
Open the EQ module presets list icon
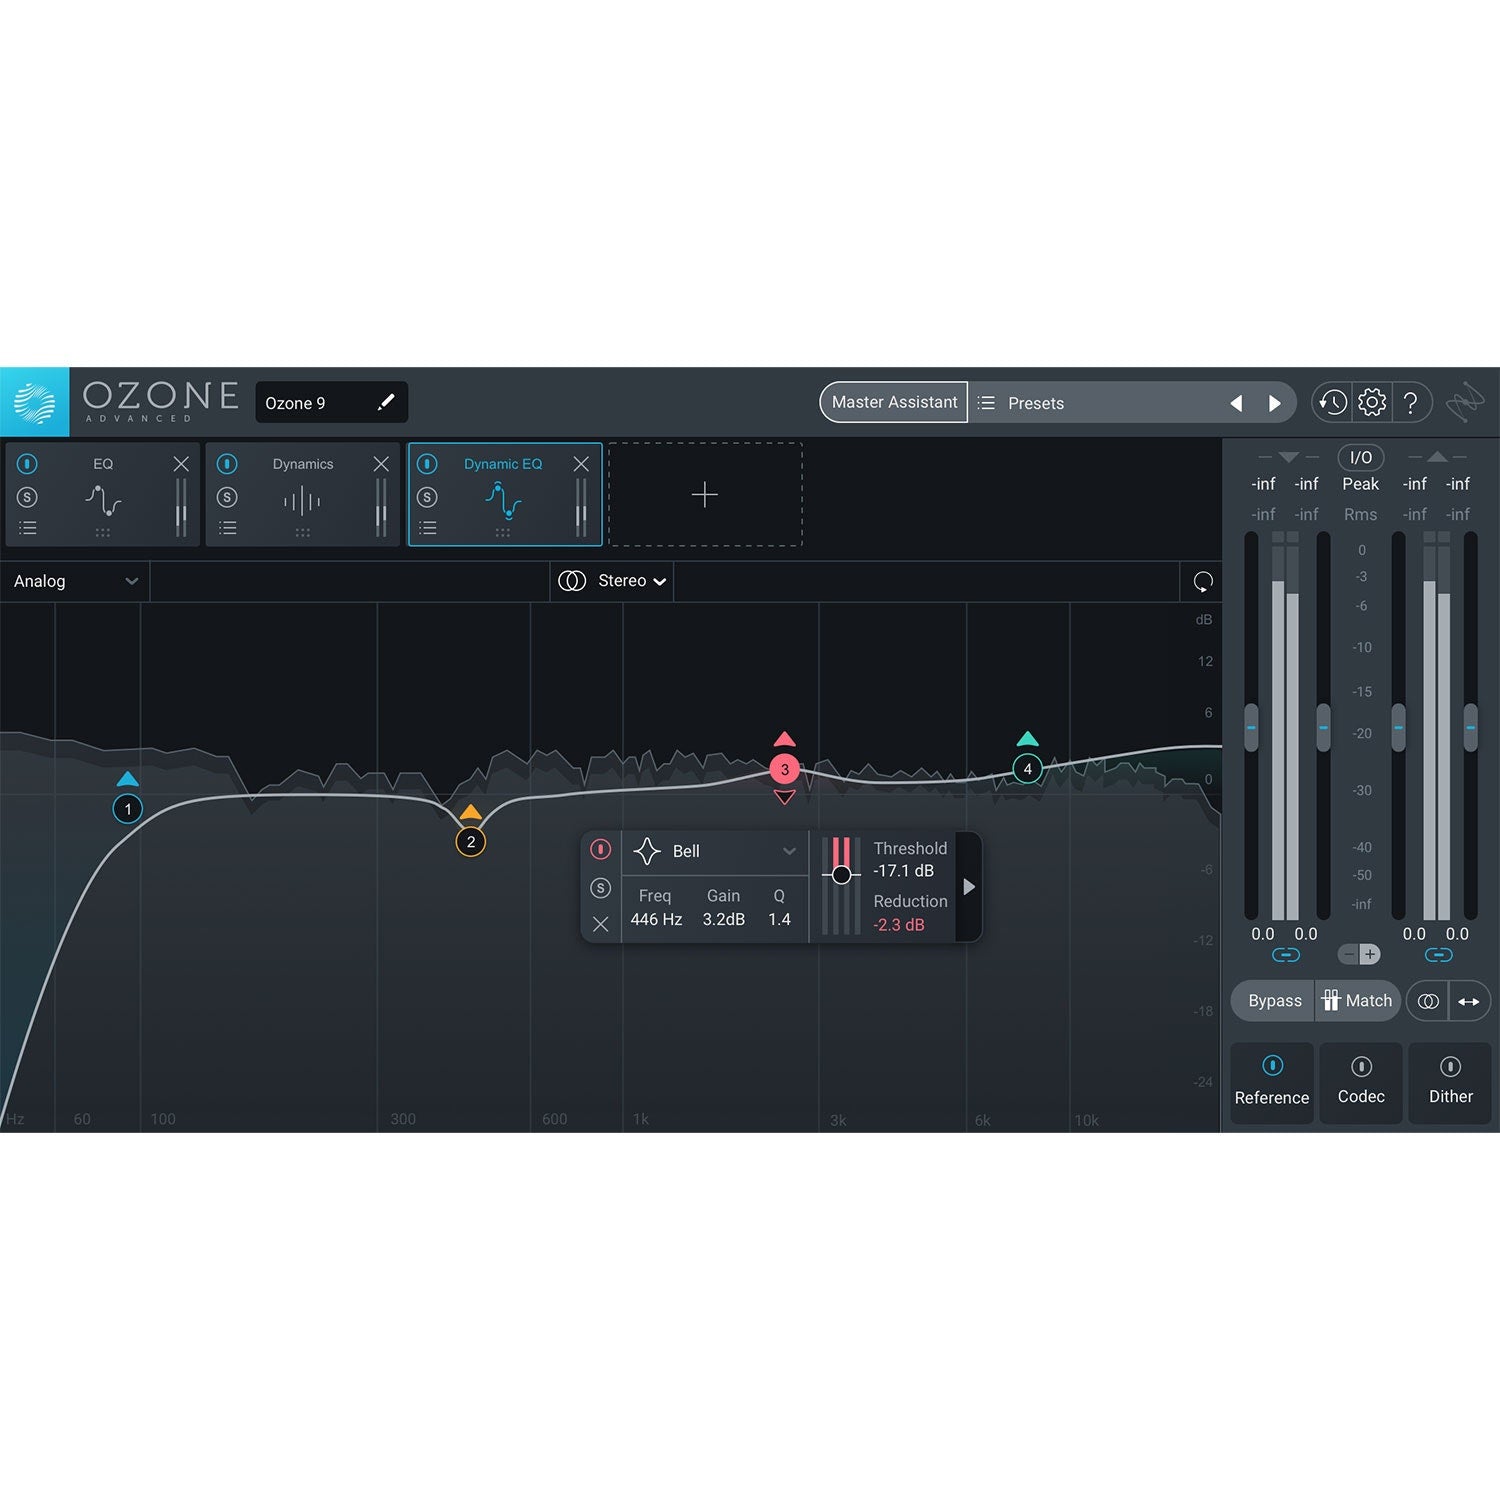(x=28, y=528)
